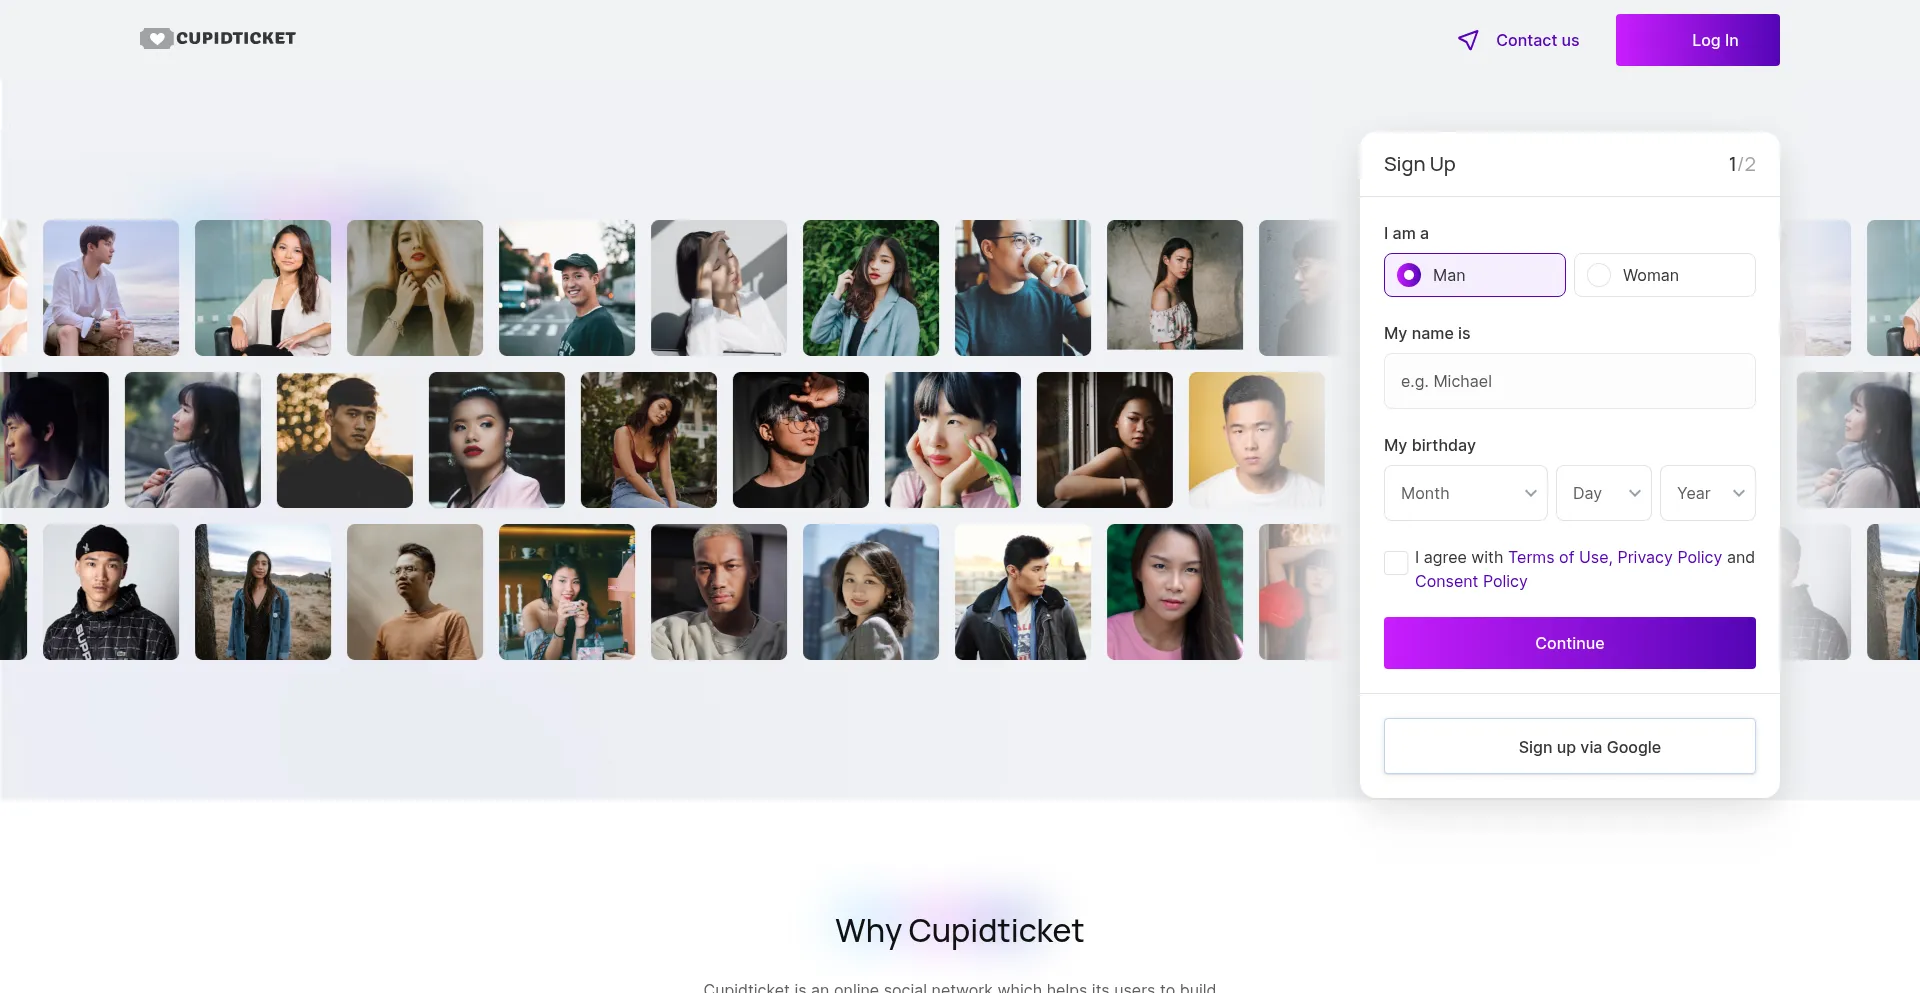1920x993 pixels.
Task: Open the Terms of Use link
Action: tap(1558, 557)
